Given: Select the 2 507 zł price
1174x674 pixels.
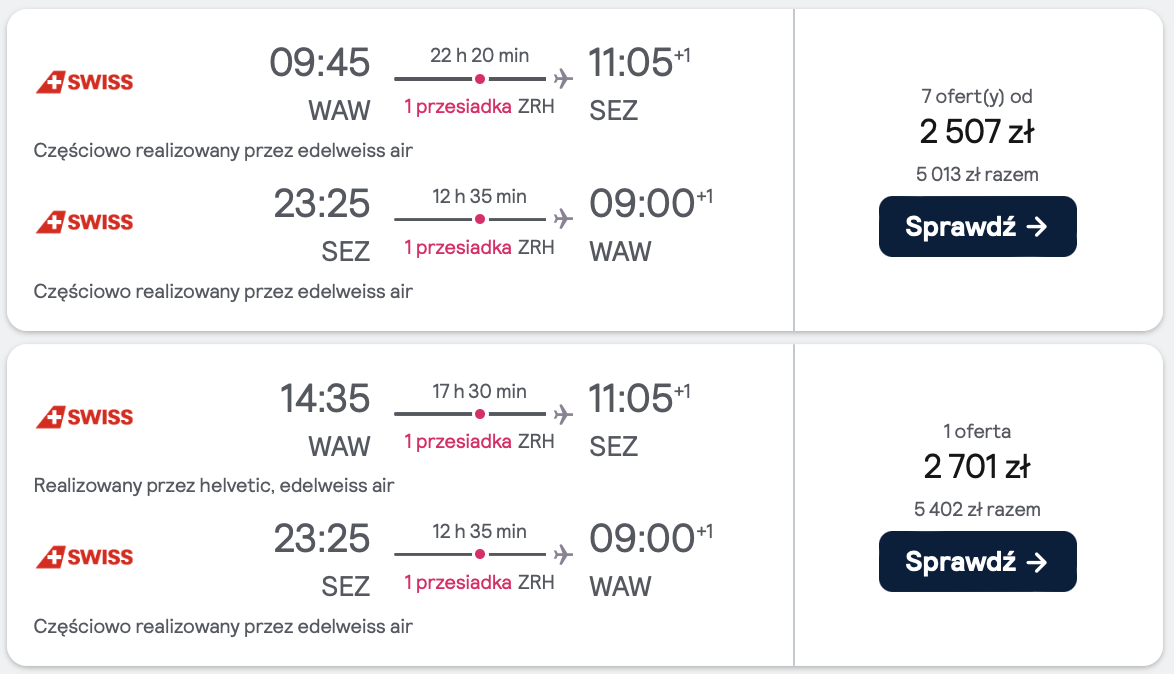Looking at the screenshot, I should (x=977, y=132).
